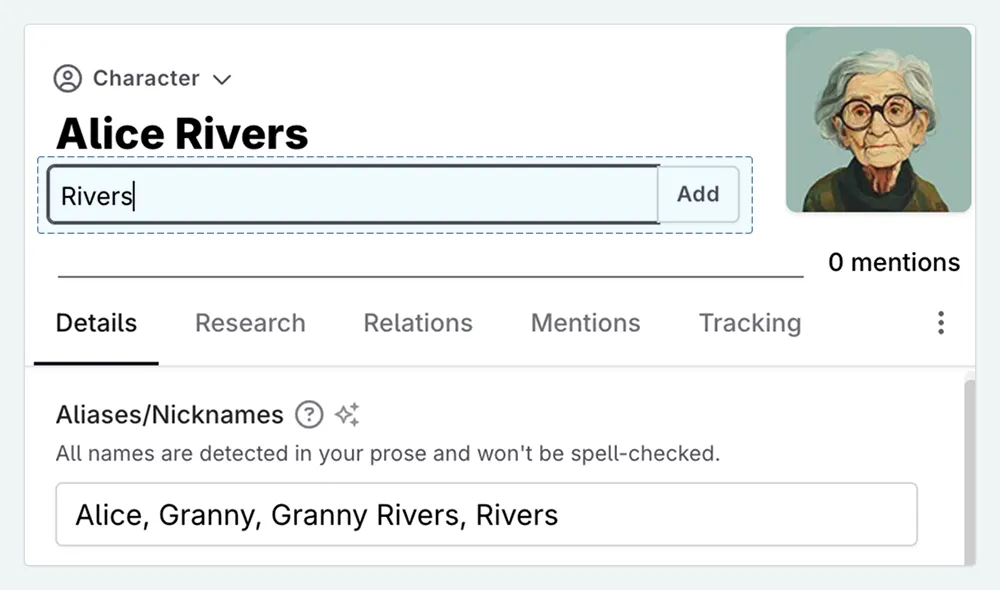The image size is (1000, 590).
Task: Open the Relations tab
Action: pos(417,322)
